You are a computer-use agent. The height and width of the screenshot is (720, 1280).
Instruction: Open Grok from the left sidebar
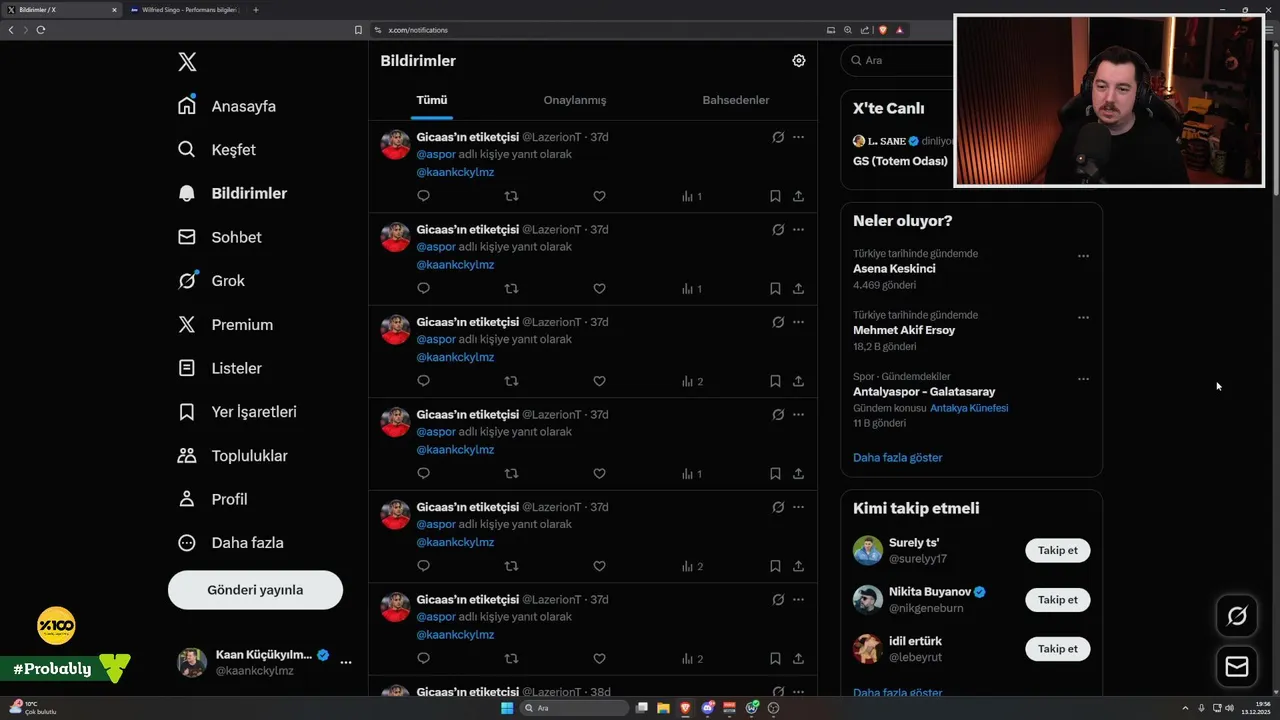pyautogui.click(x=211, y=281)
